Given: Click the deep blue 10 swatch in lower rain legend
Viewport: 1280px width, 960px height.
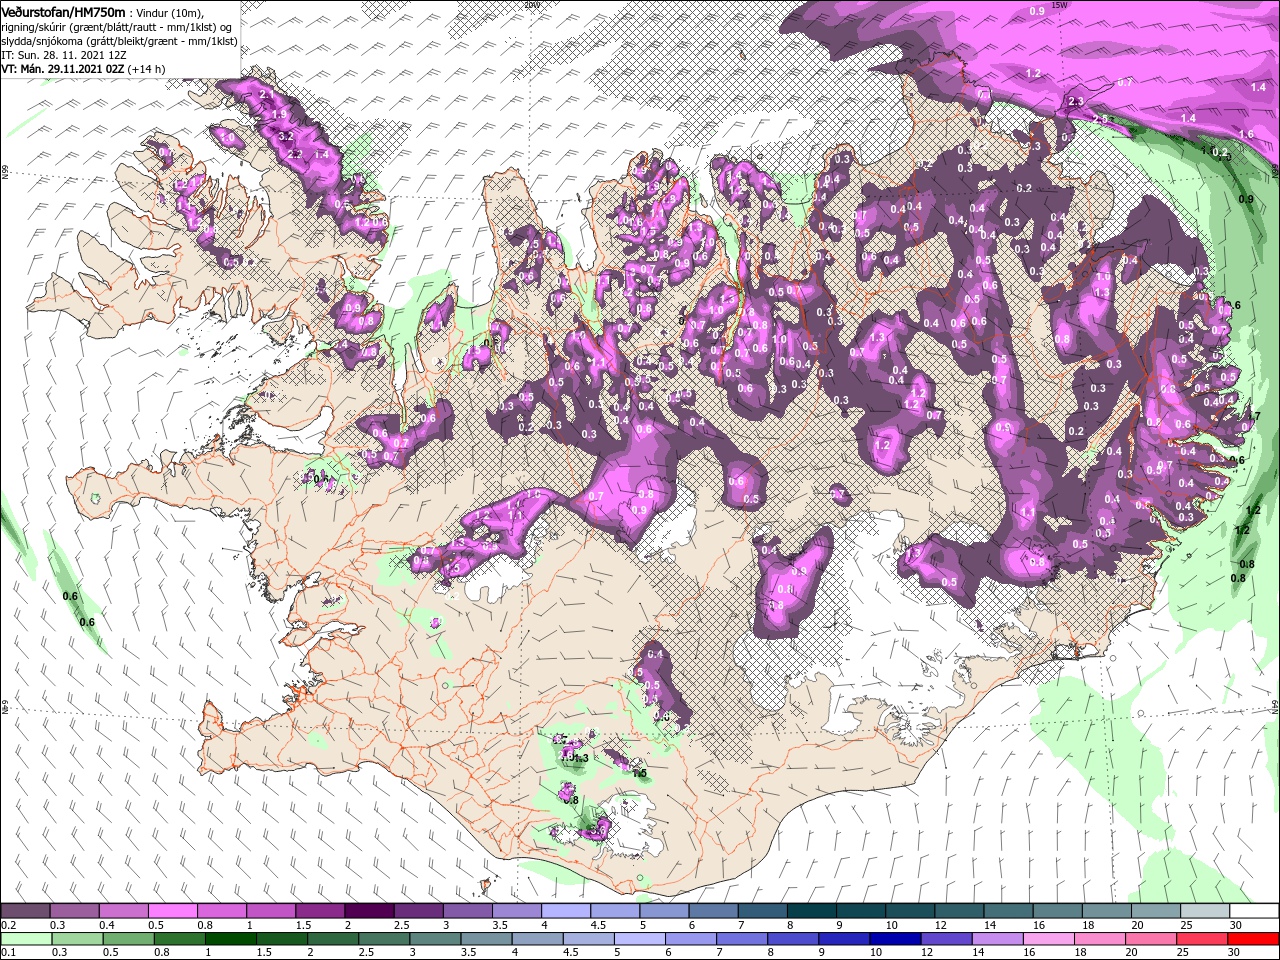Looking at the screenshot, I should coord(894,939).
